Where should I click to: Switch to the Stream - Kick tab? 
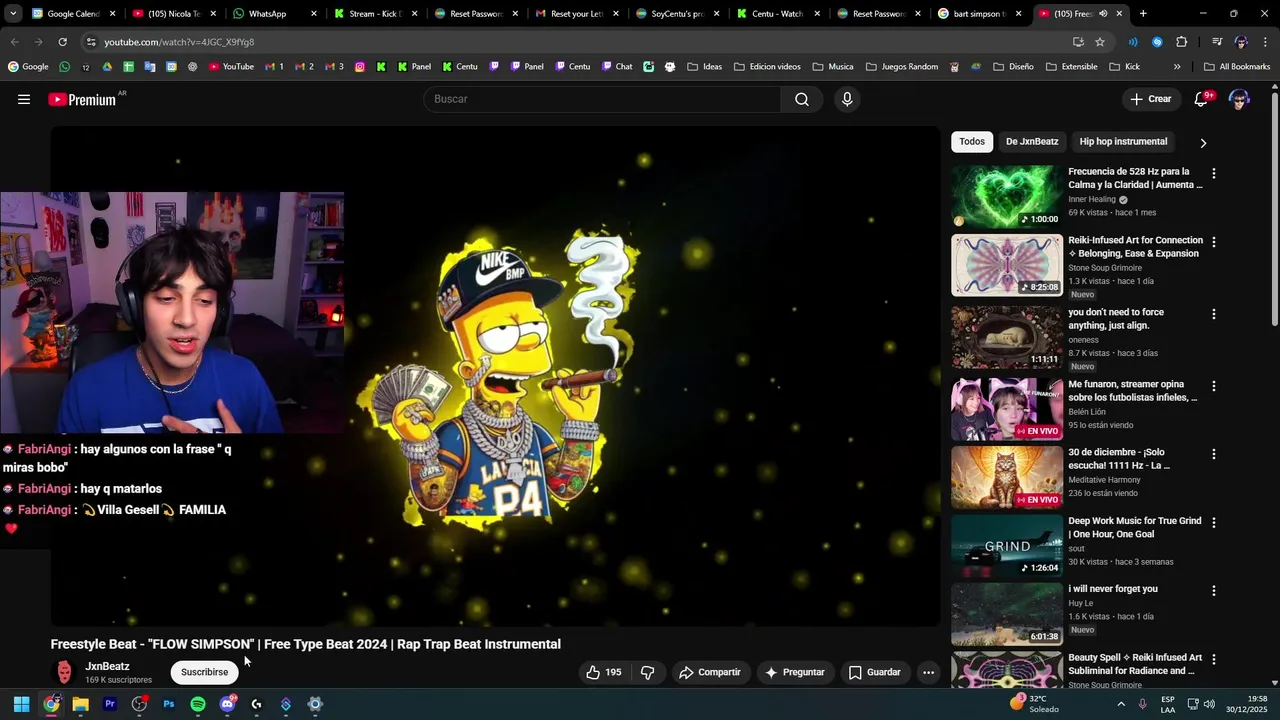coord(374,14)
